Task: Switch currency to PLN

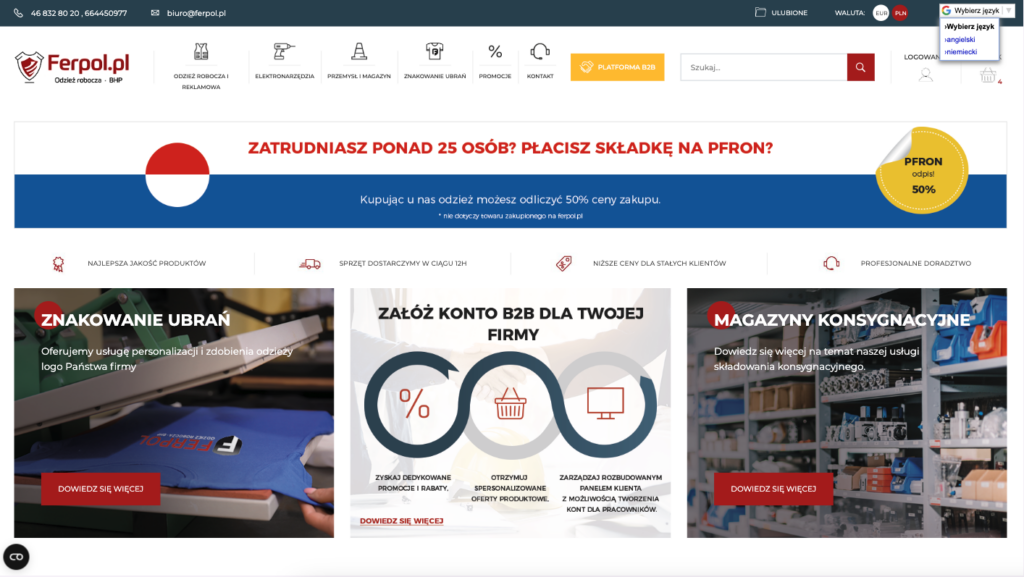Action: tap(900, 13)
